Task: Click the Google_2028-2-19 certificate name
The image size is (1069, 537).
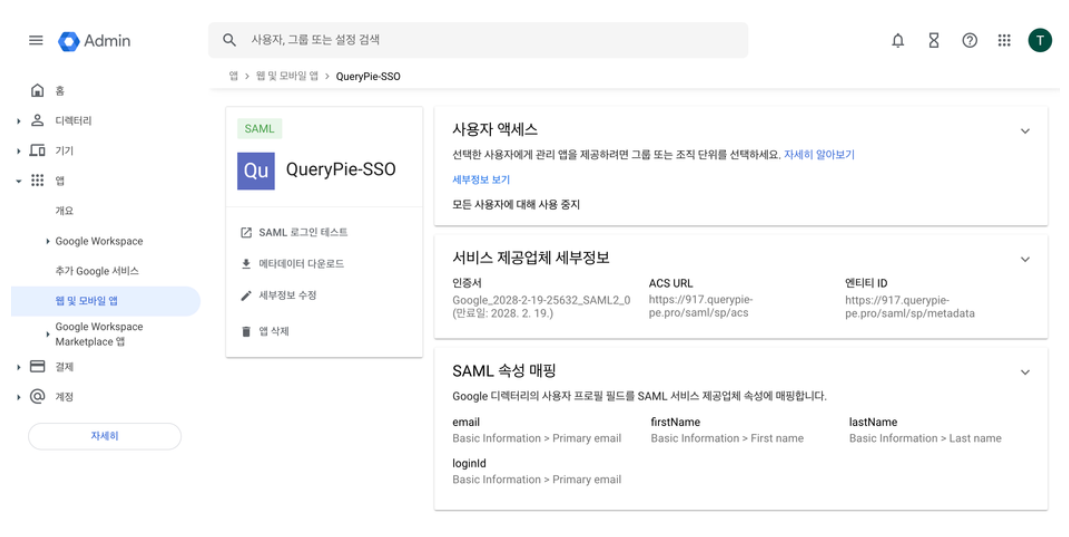Action: click(x=541, y=300)
